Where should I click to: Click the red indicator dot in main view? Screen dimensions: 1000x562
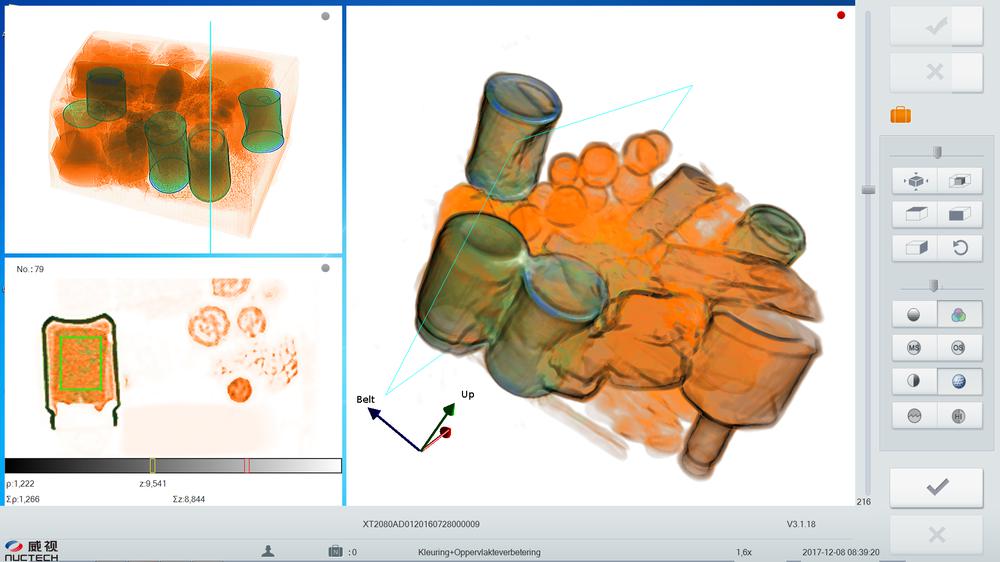tap(841, 15)
